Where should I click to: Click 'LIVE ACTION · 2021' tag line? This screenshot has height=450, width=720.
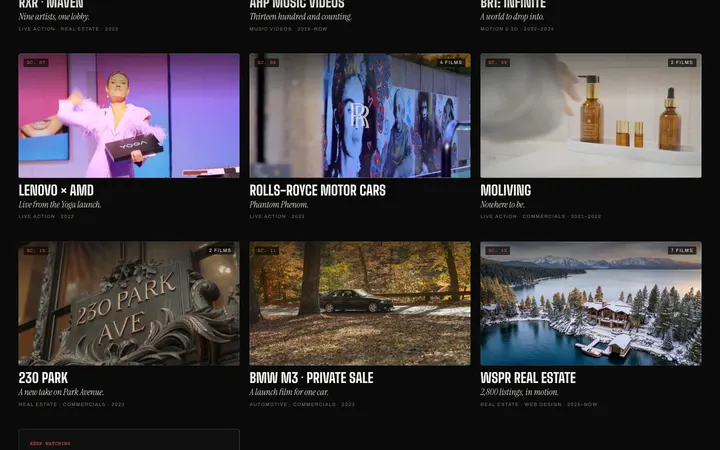[x=277, y=216]
